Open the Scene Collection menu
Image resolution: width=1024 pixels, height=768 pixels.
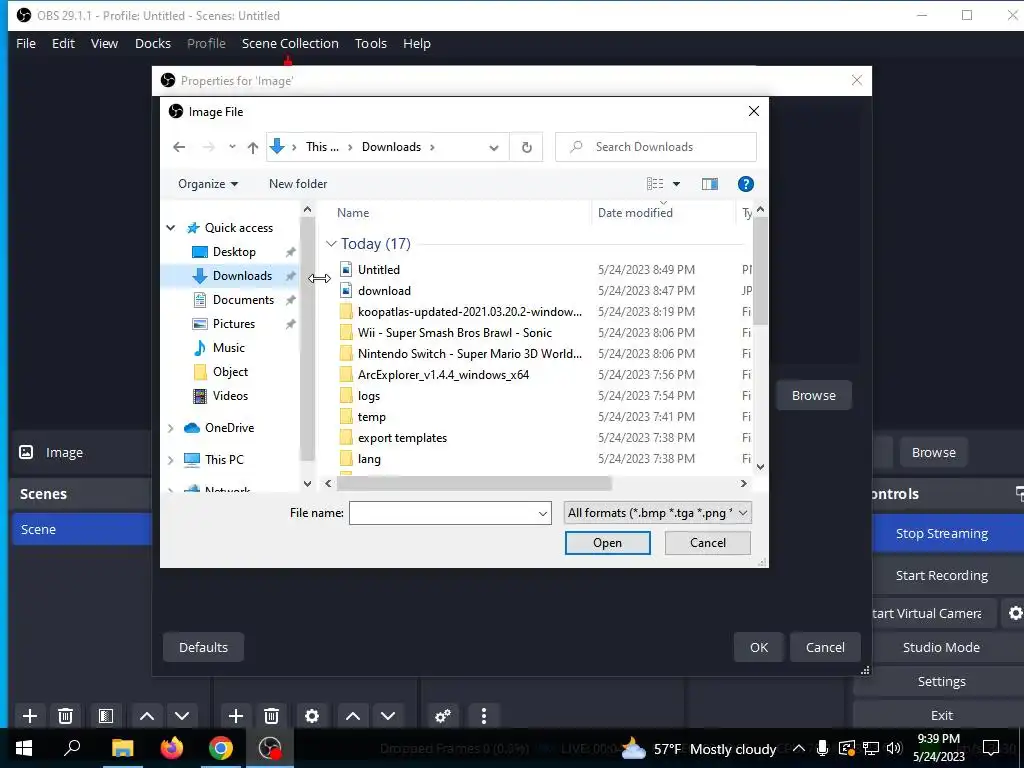point(290,43)
